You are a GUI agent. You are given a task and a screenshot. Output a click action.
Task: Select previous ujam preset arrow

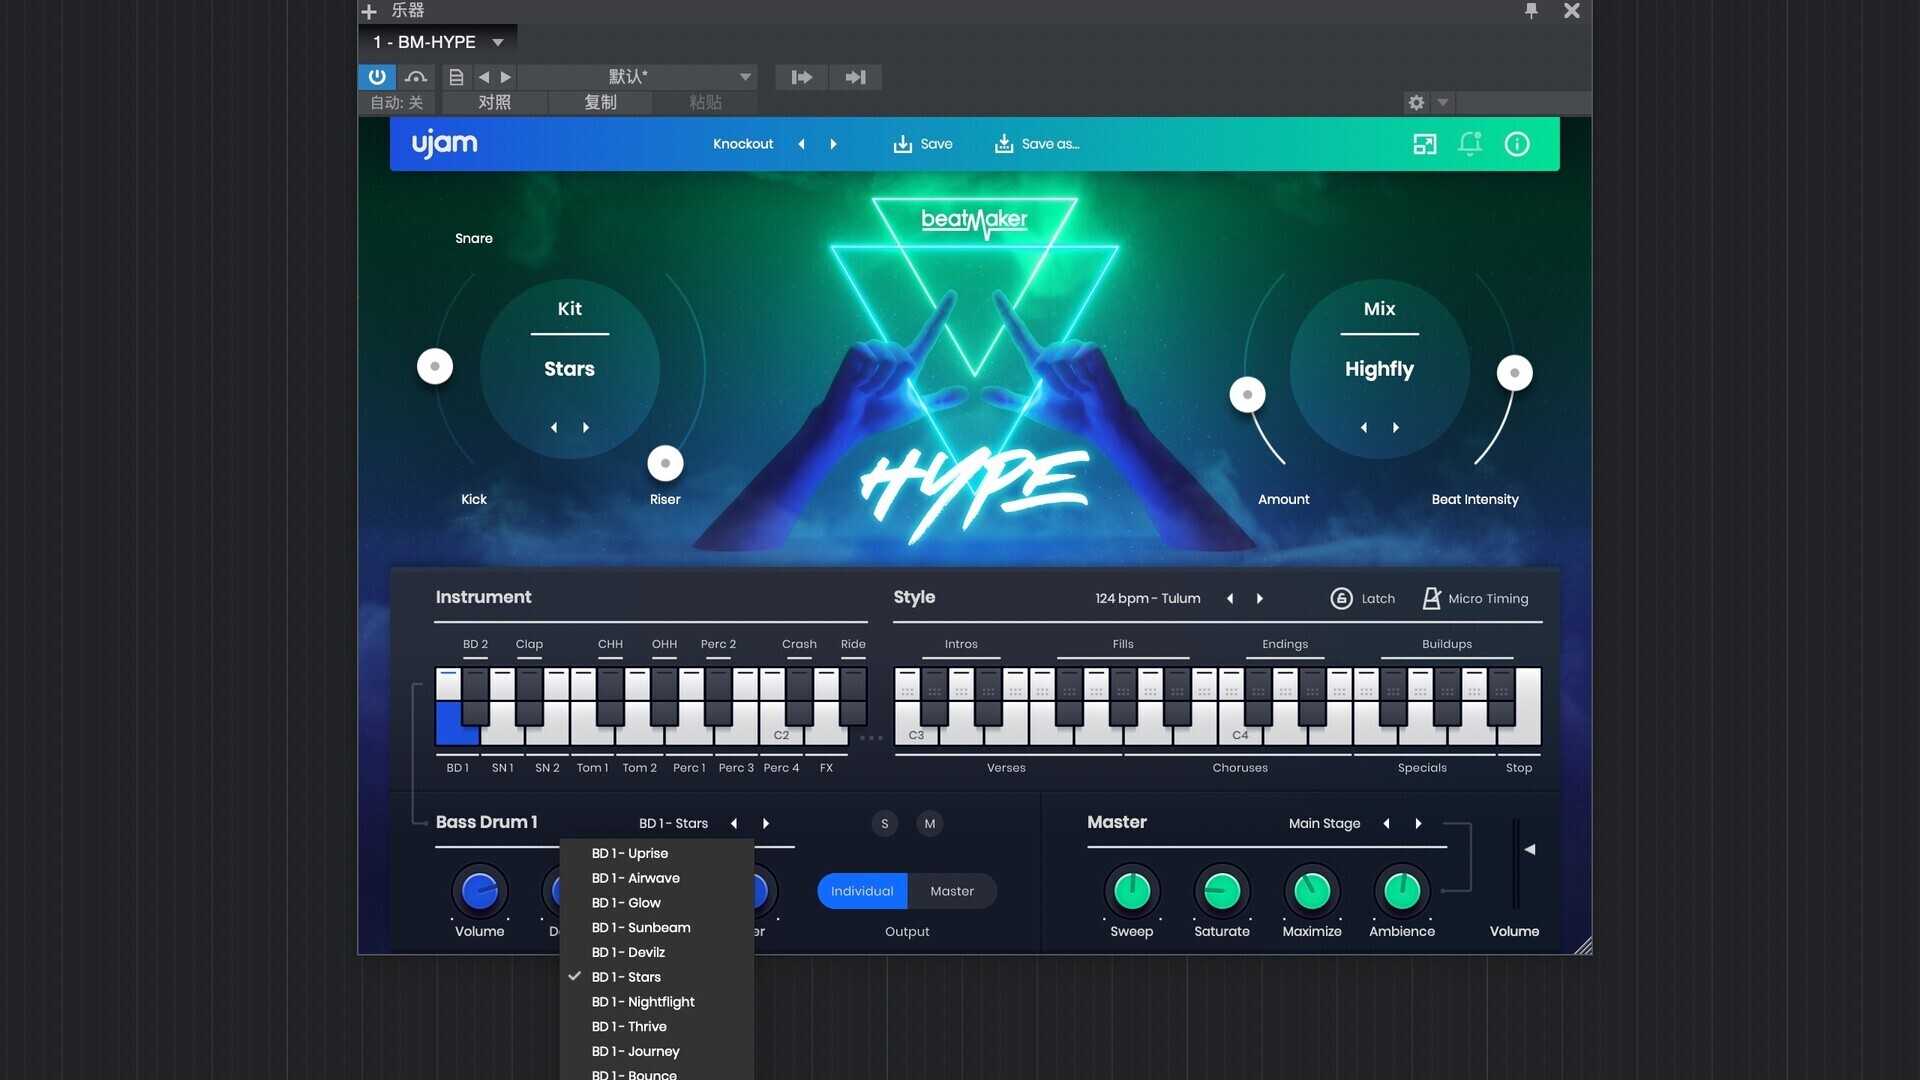(802, 144)
